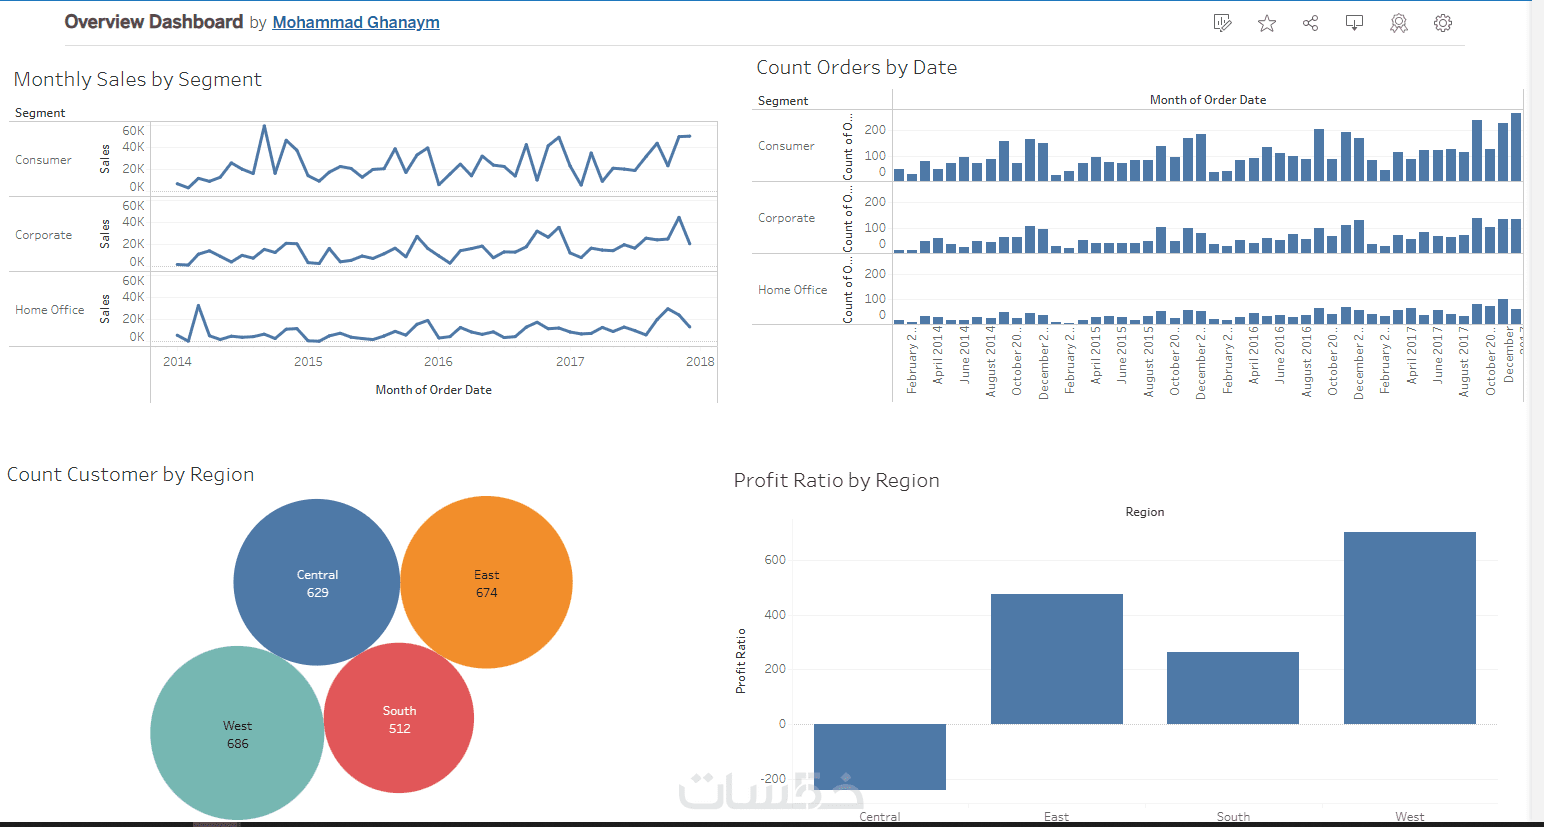1544x827 pixels.
Task: Click the East profit ratio bar
Action: click(x=1057, y=659)
